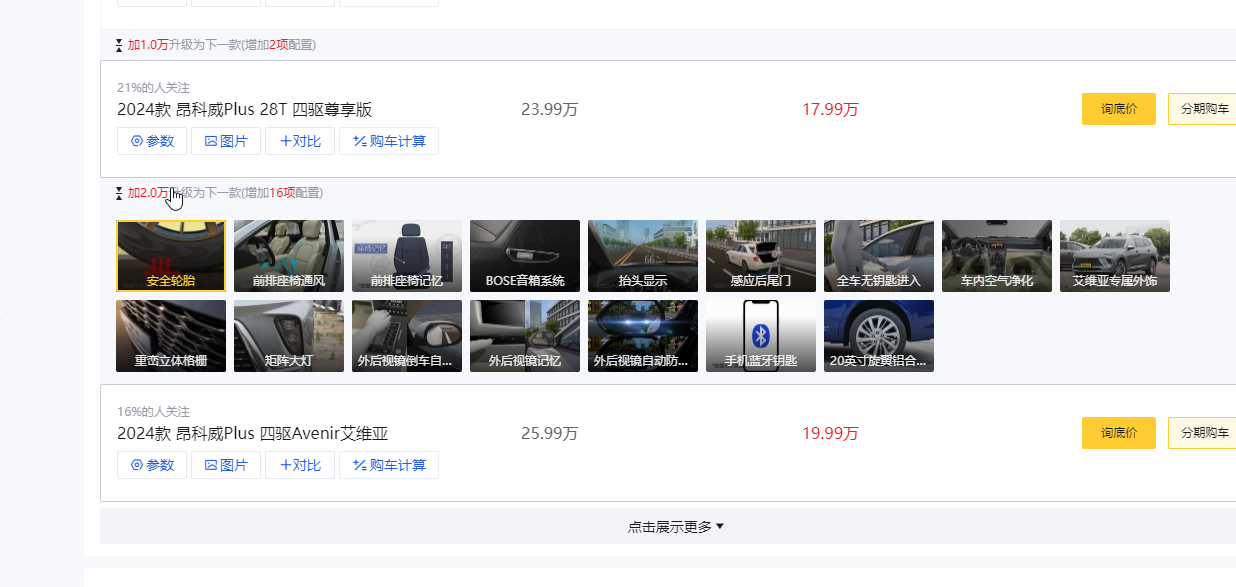View the BOSE音箱系统 feature thumbnail
This screenshot has width=1236, height=587.
(525, 256)
